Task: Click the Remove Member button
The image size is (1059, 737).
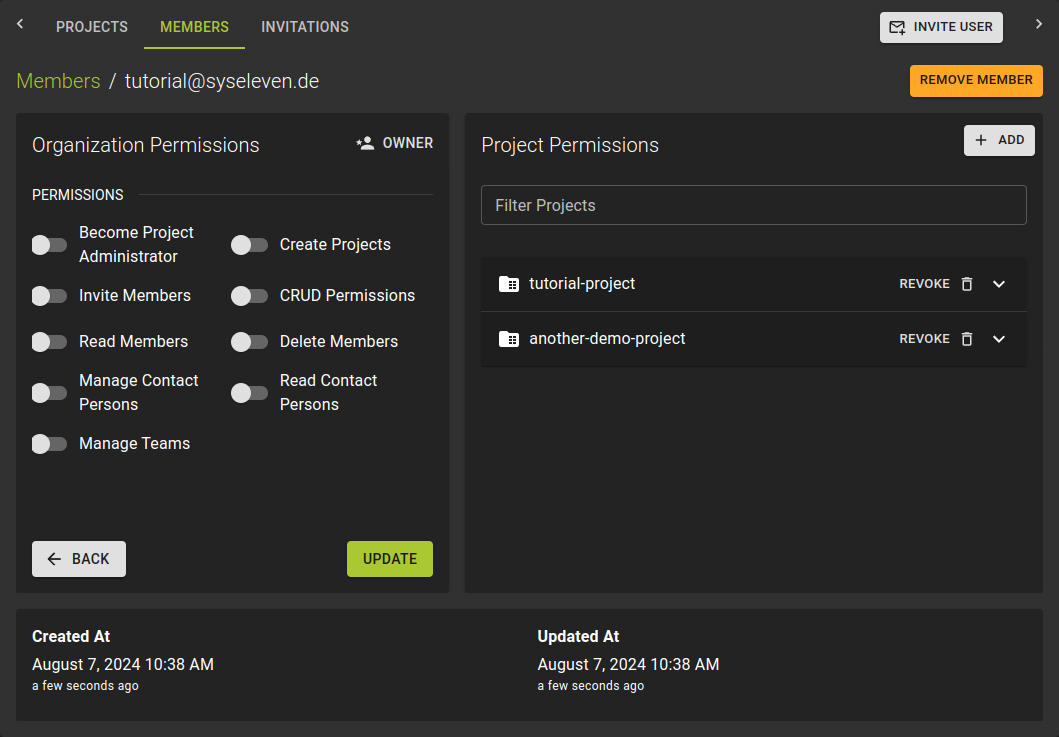Action: 976,80
